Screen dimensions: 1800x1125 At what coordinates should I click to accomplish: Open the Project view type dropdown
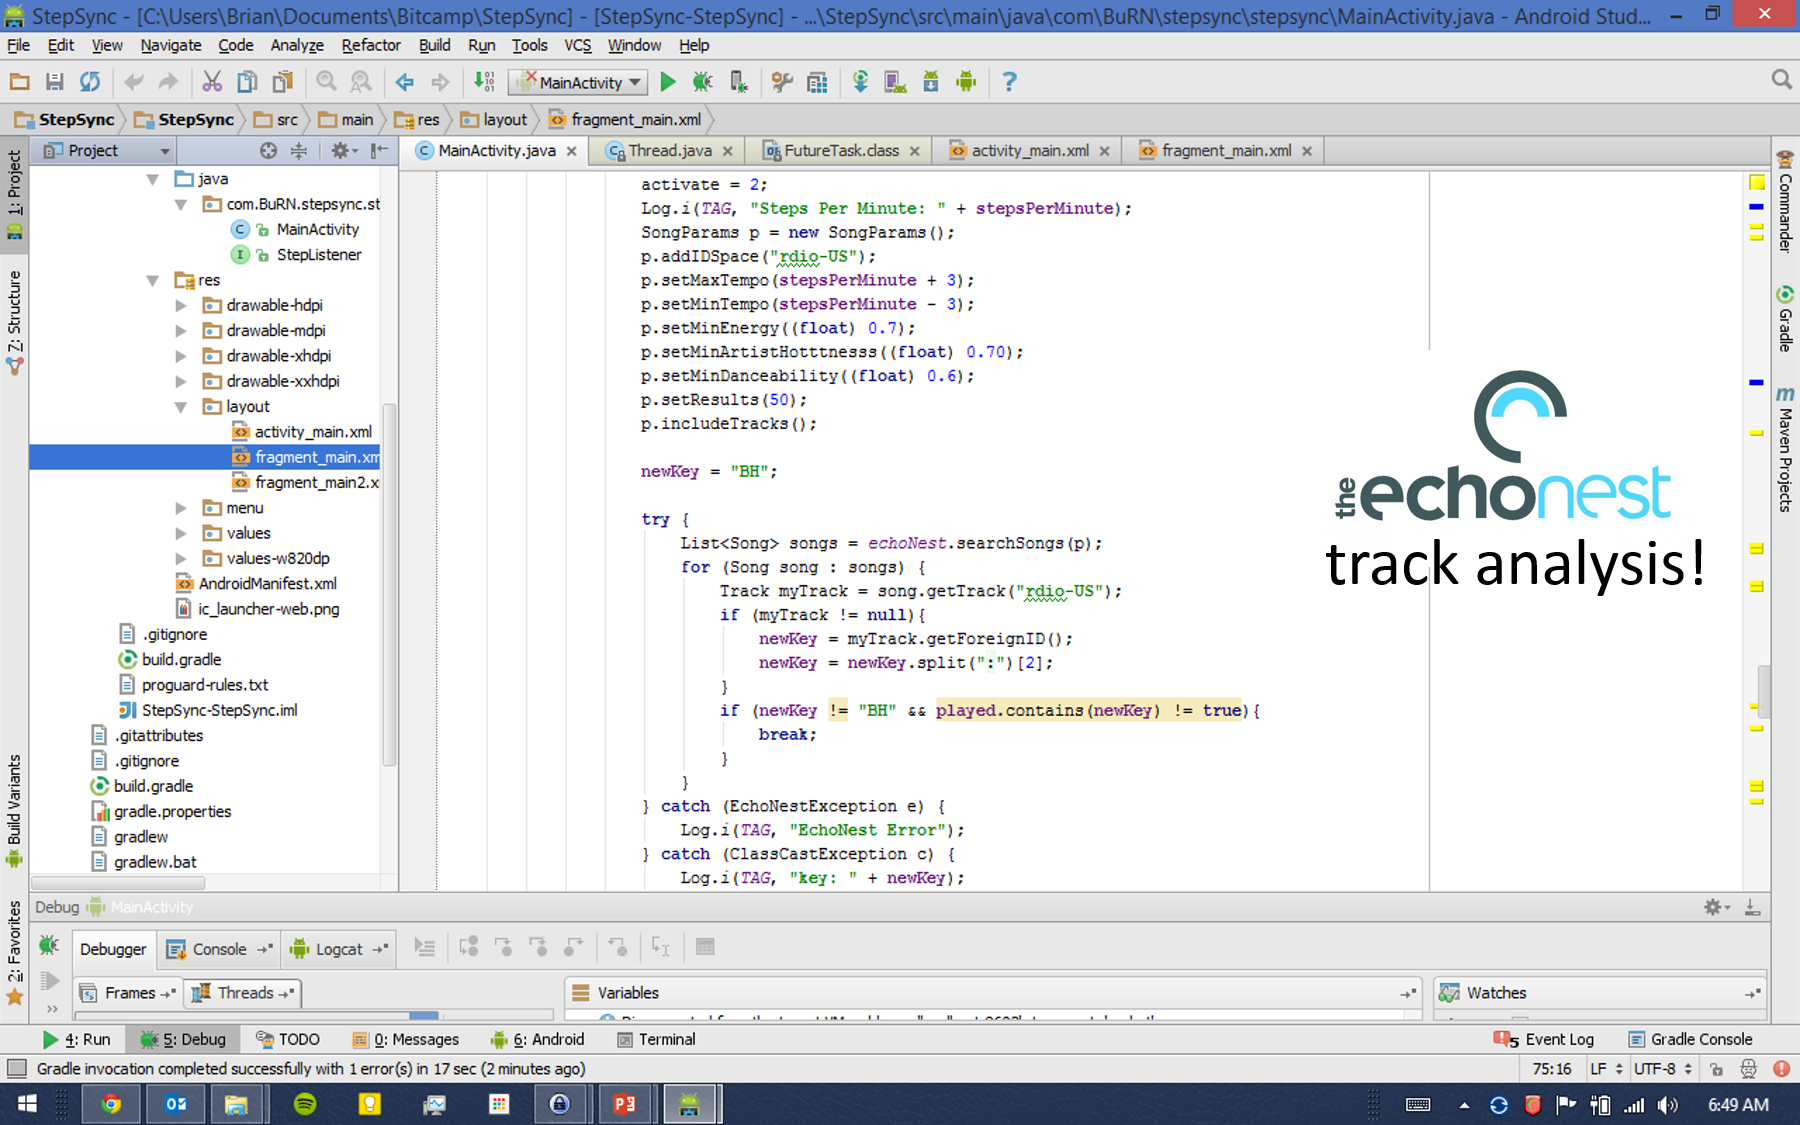pos(106,151)
